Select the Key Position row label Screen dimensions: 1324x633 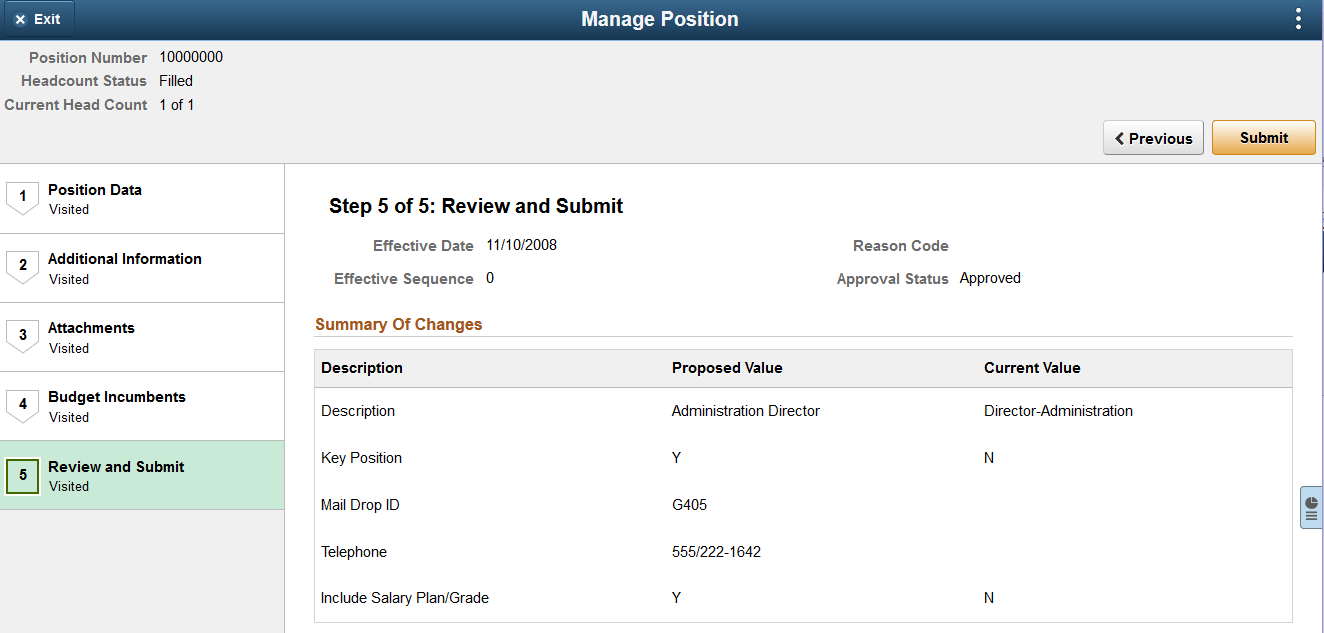(361, 458)
